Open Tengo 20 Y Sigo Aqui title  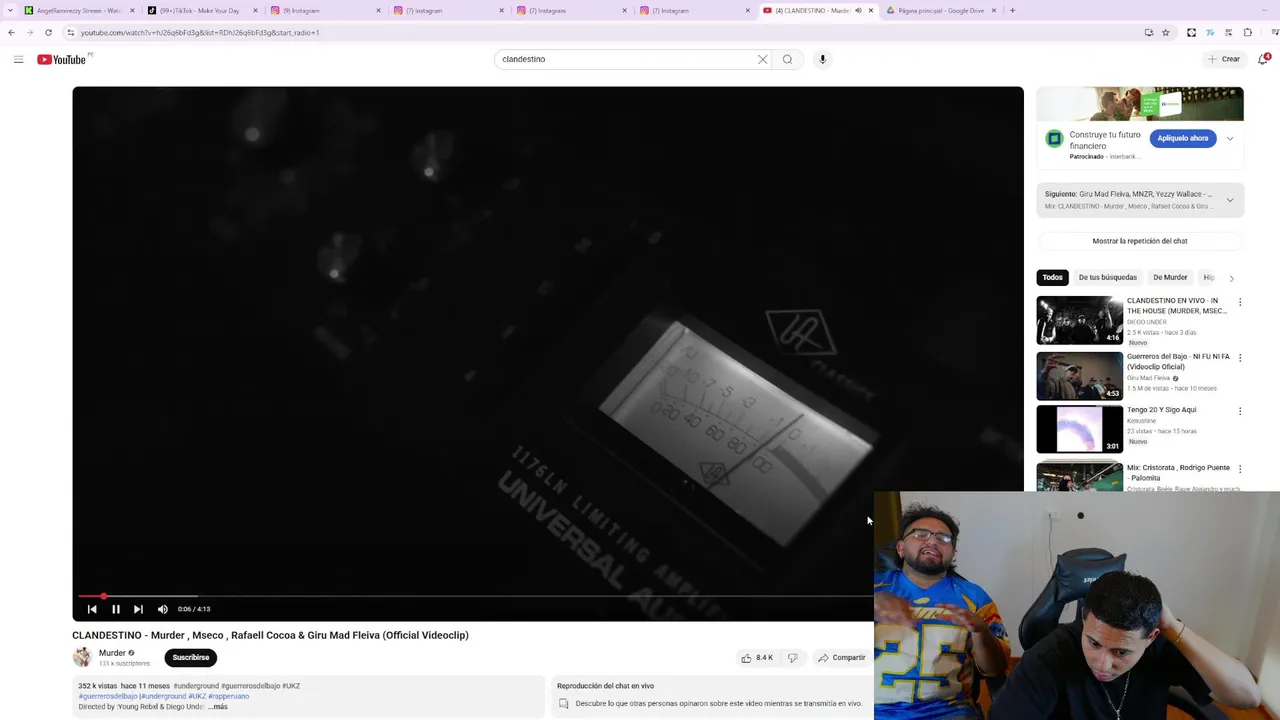click(1161, 410)
